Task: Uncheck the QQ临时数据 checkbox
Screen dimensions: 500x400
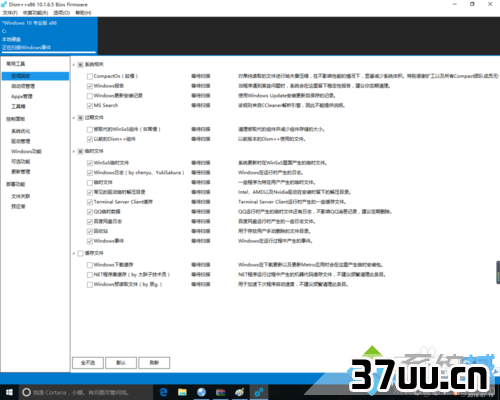Action: point(89,212)
